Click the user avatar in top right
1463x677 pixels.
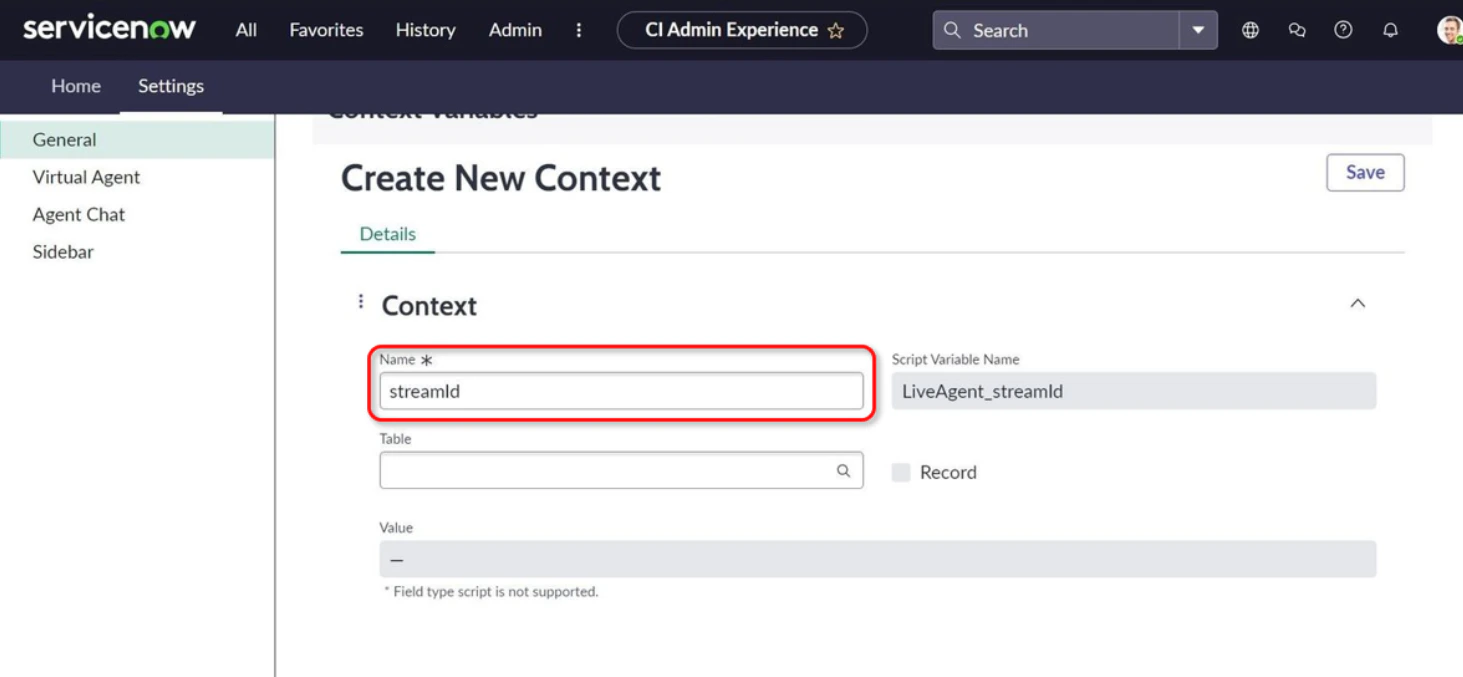pyautogui.click(x=1447, y=29)
